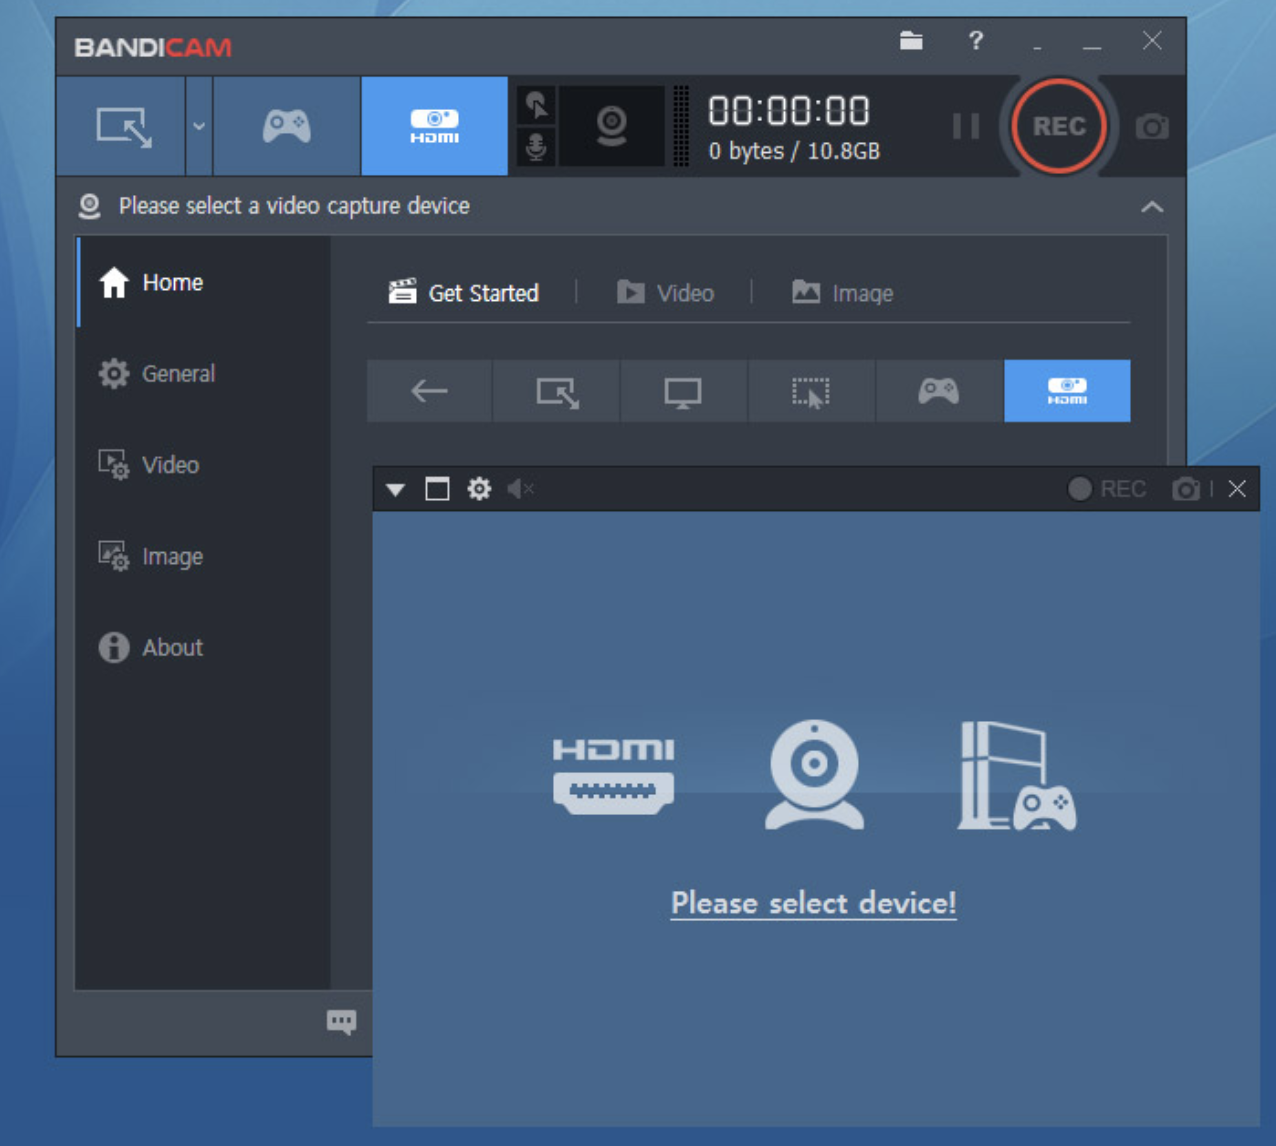Open device settings gear in device window
The image size is (1276, 1146).
tap(479, 489)
